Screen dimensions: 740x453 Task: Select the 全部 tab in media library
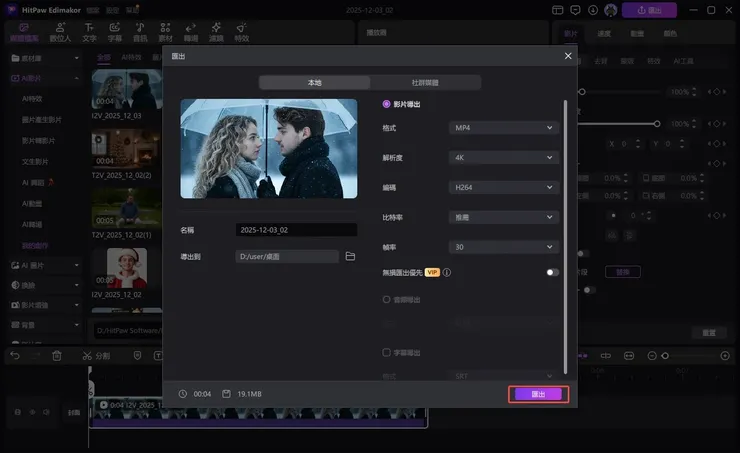(x=104, y=57)
